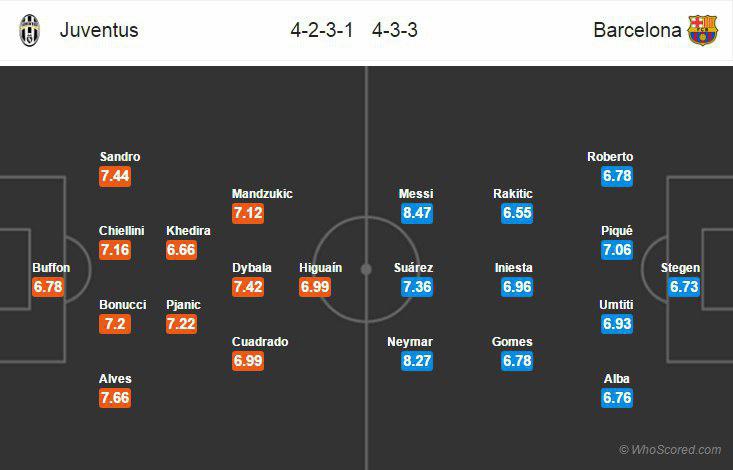Select the Piqué player name
733x470 pixels.
click(617, 231)
